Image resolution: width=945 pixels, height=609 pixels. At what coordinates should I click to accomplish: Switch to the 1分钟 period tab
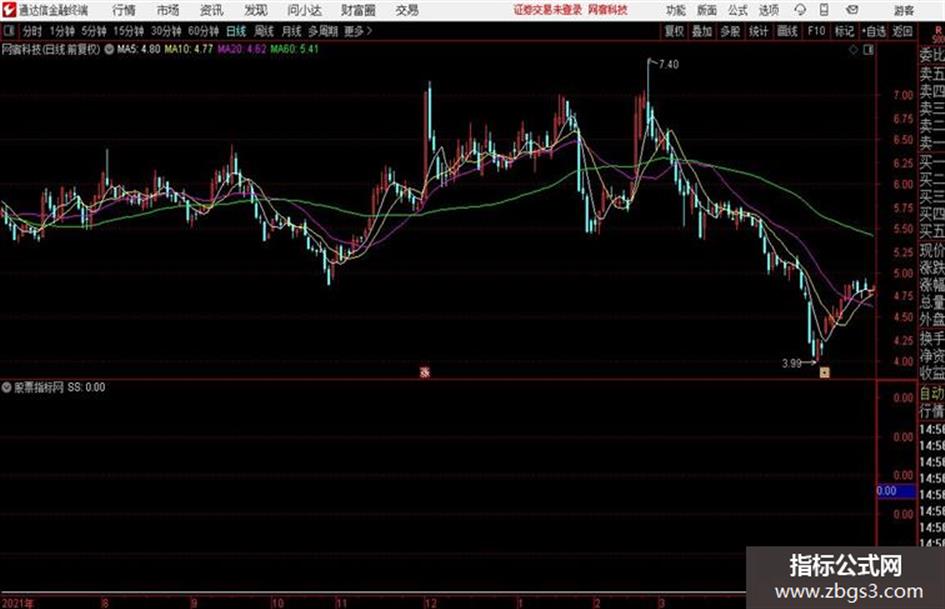point(62,31)
